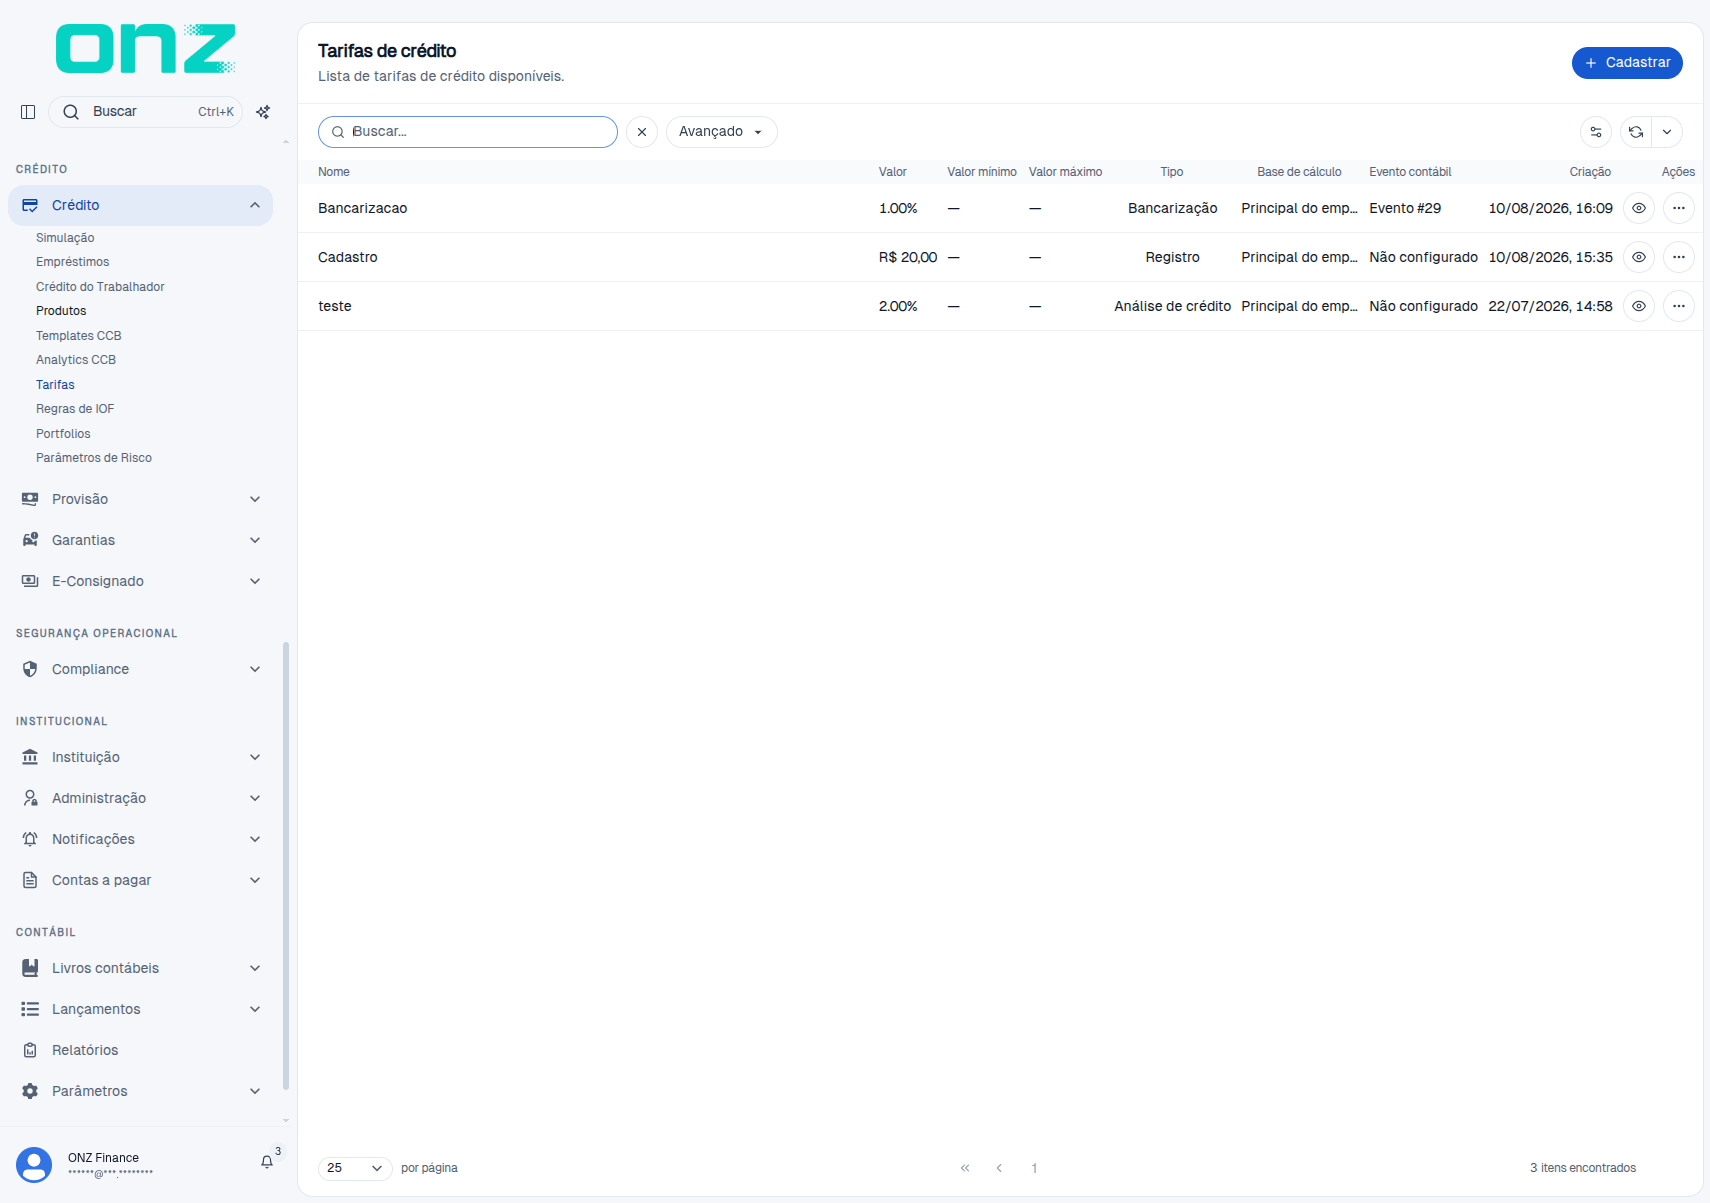The width and height of the screenshot is (1710, 1203).
Task: Expand the E-Consignado menu
Action: point(140,581)
